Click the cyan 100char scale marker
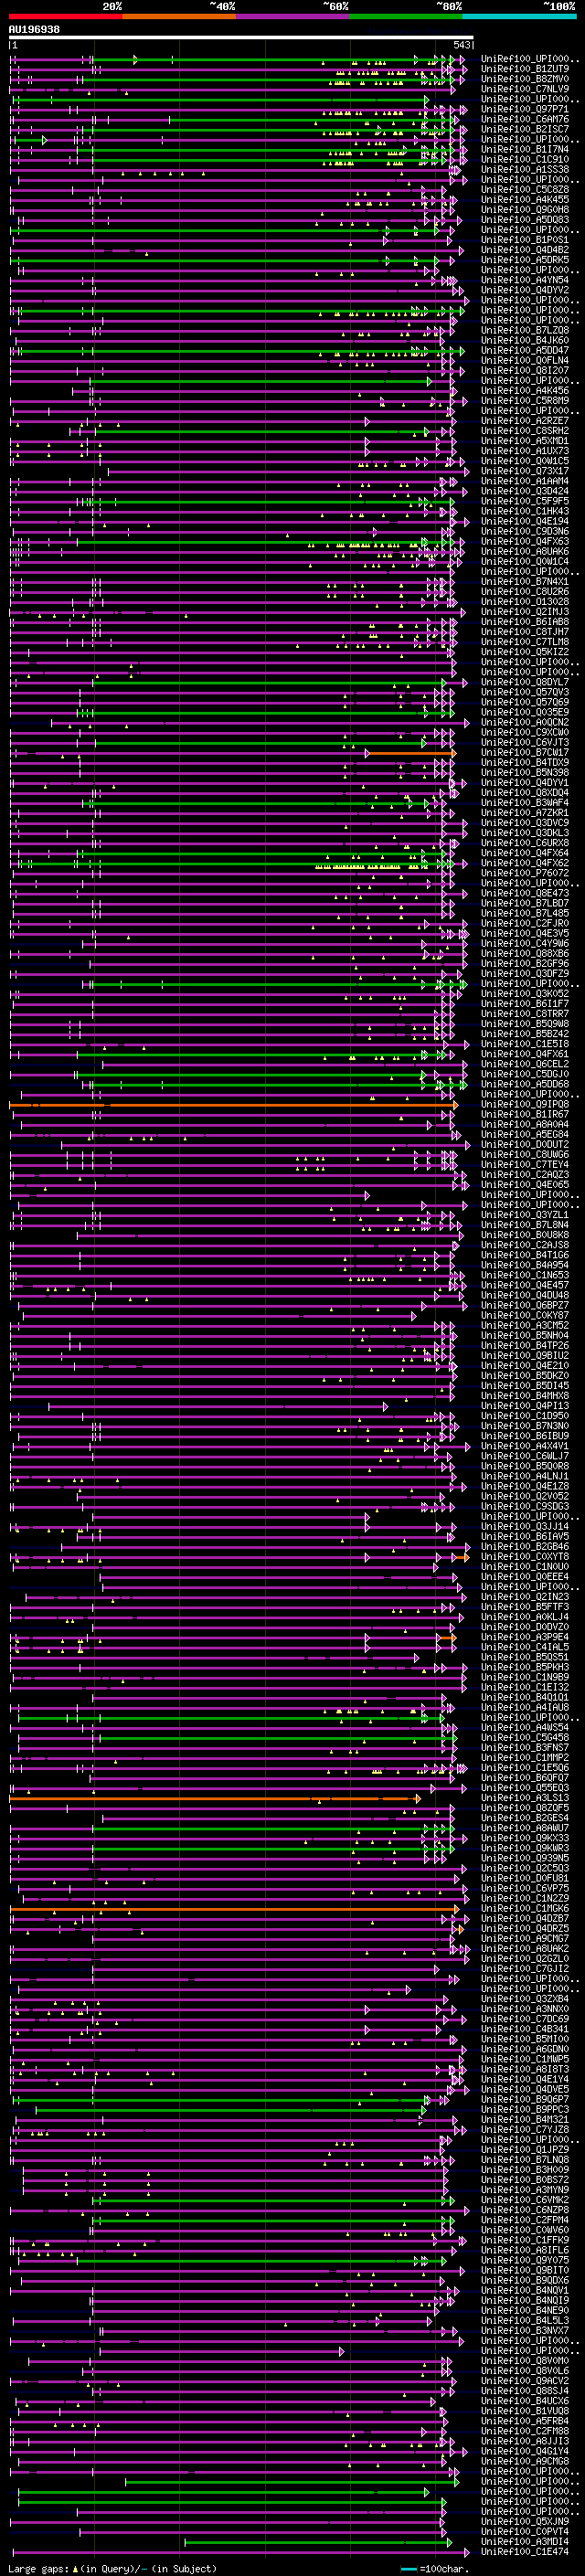The image size is (585, 2576). click(409, 2569)
